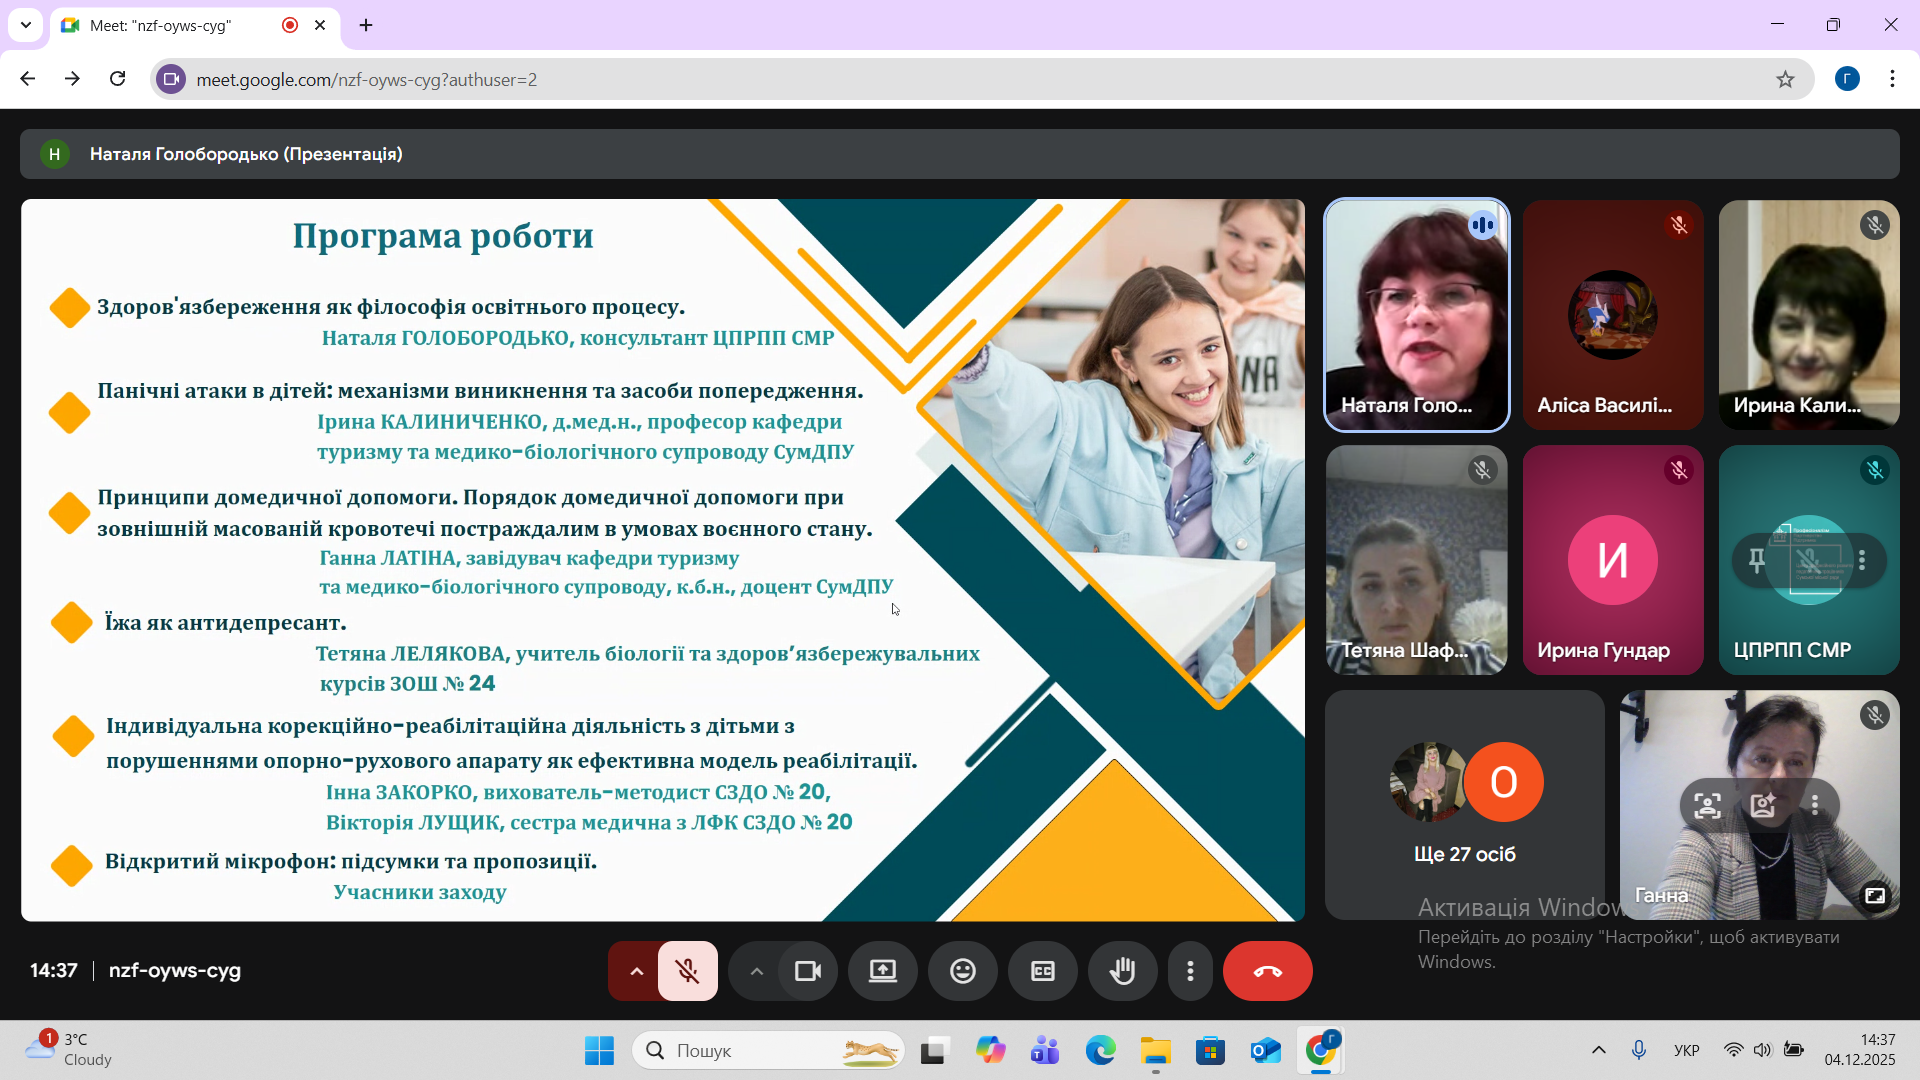Image resolution: width=1920 pixels, height=1080 pixels.
Task: Click the framing icon on Ганна tile
Action: pyautogui.click(x=1707, y=805)
